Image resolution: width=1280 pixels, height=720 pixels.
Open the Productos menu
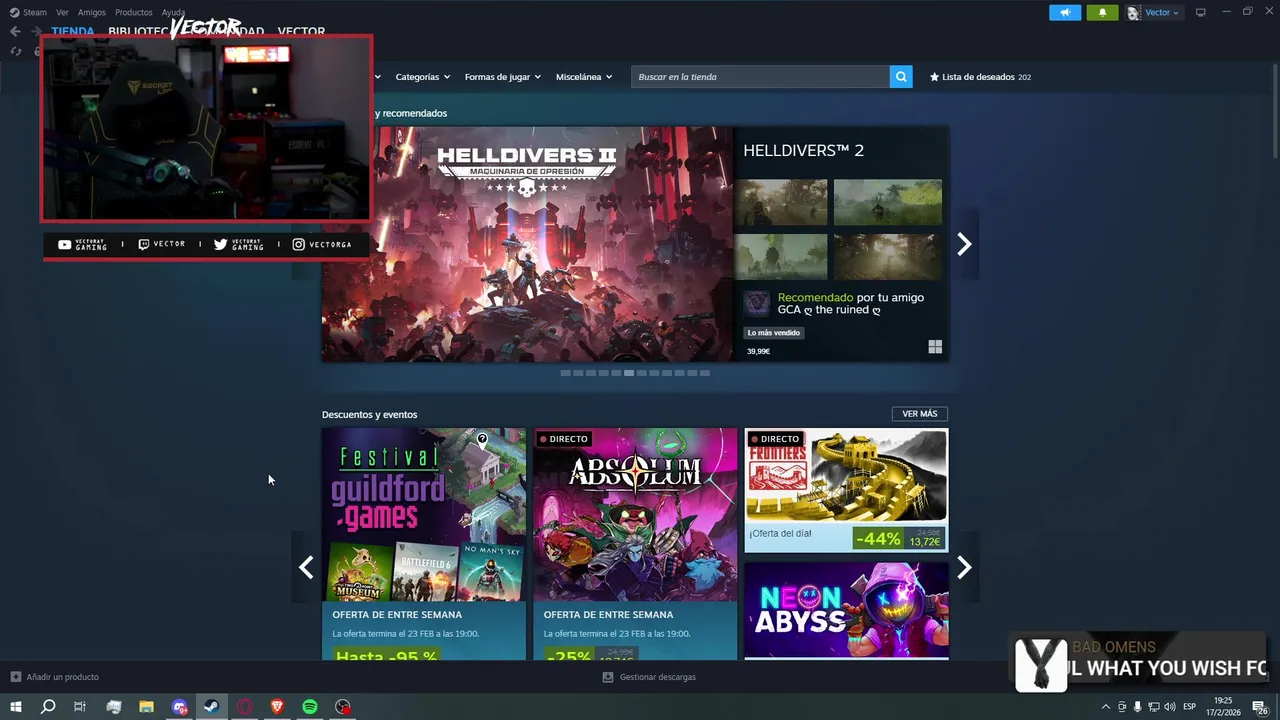point(133,12)
